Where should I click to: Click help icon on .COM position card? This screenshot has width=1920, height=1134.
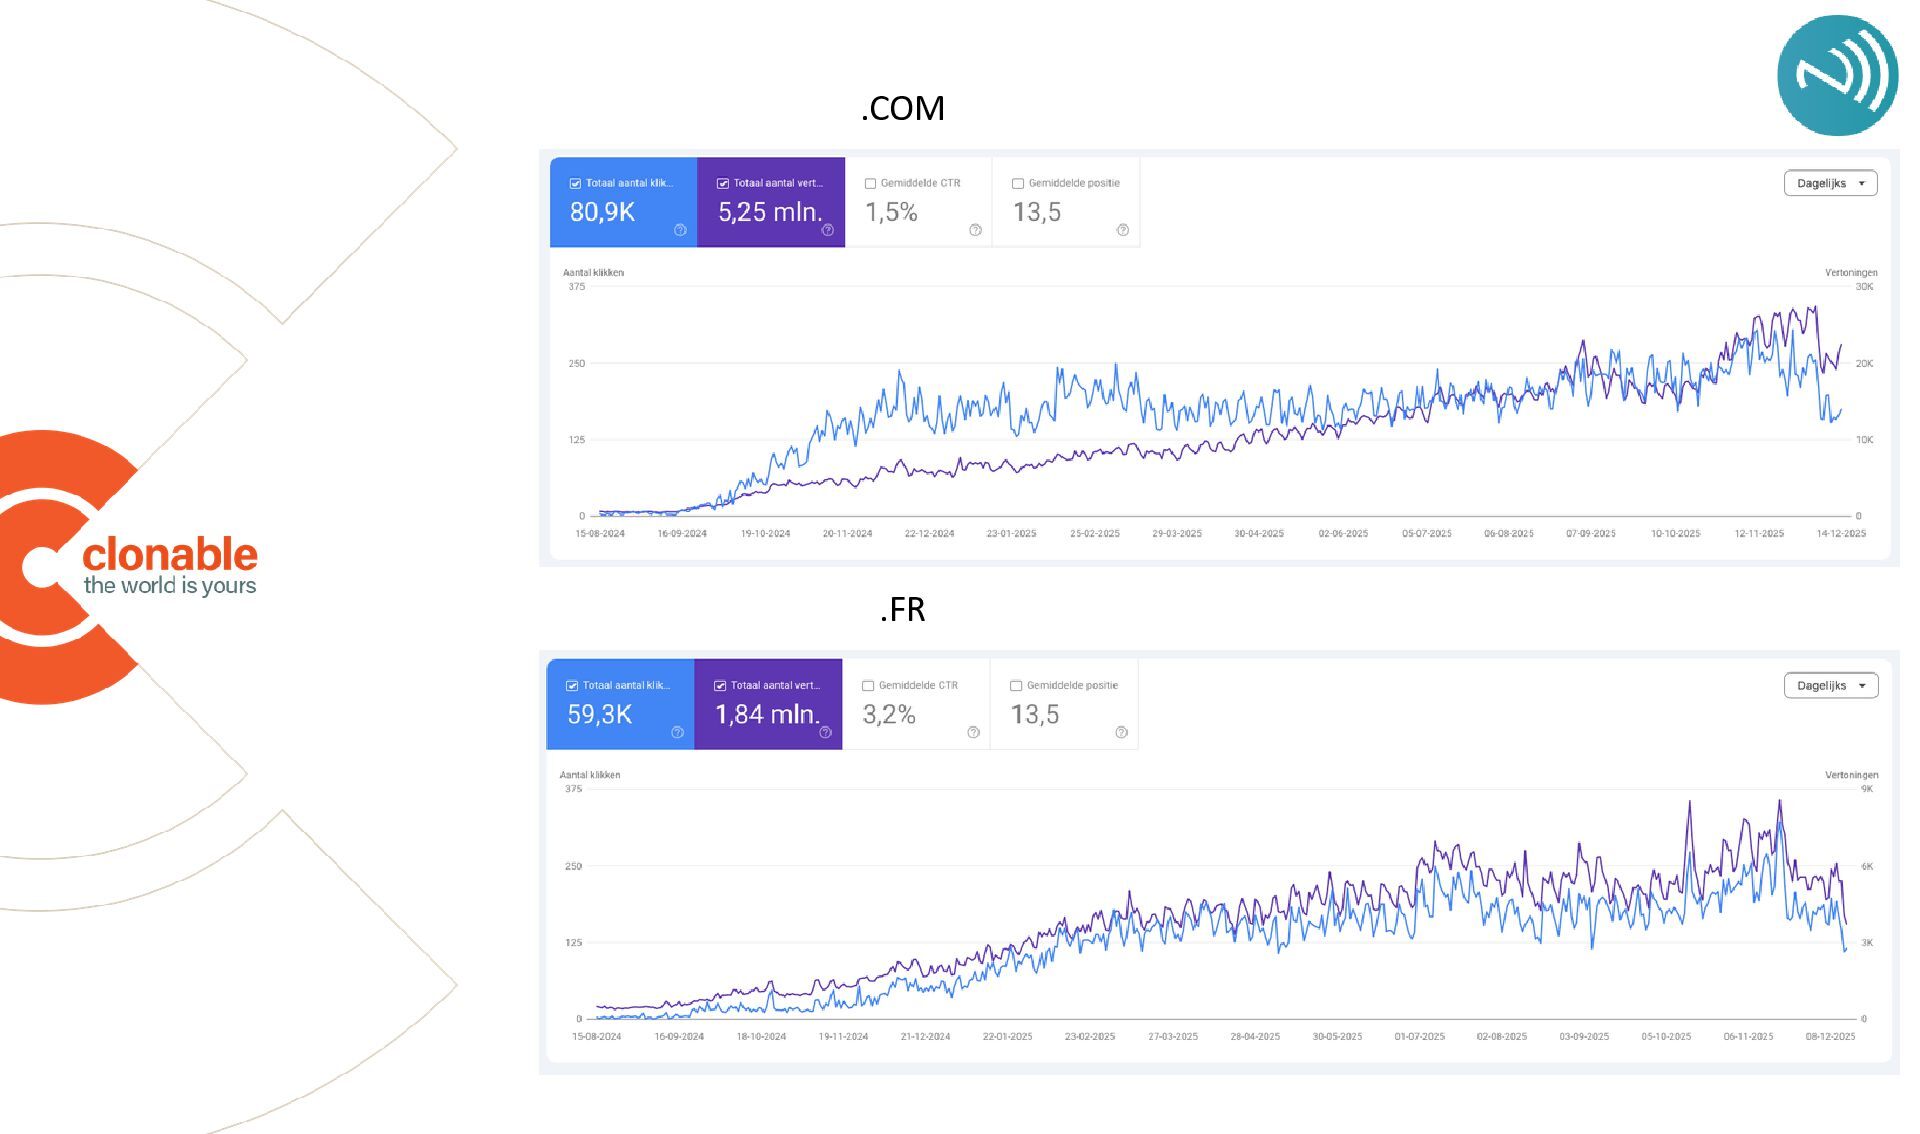(x=1123, y=230)
